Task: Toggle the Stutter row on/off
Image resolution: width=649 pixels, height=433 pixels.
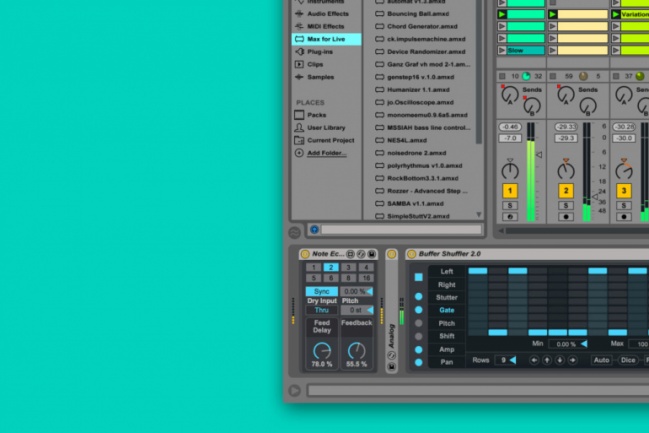Action: coord(418,296)
